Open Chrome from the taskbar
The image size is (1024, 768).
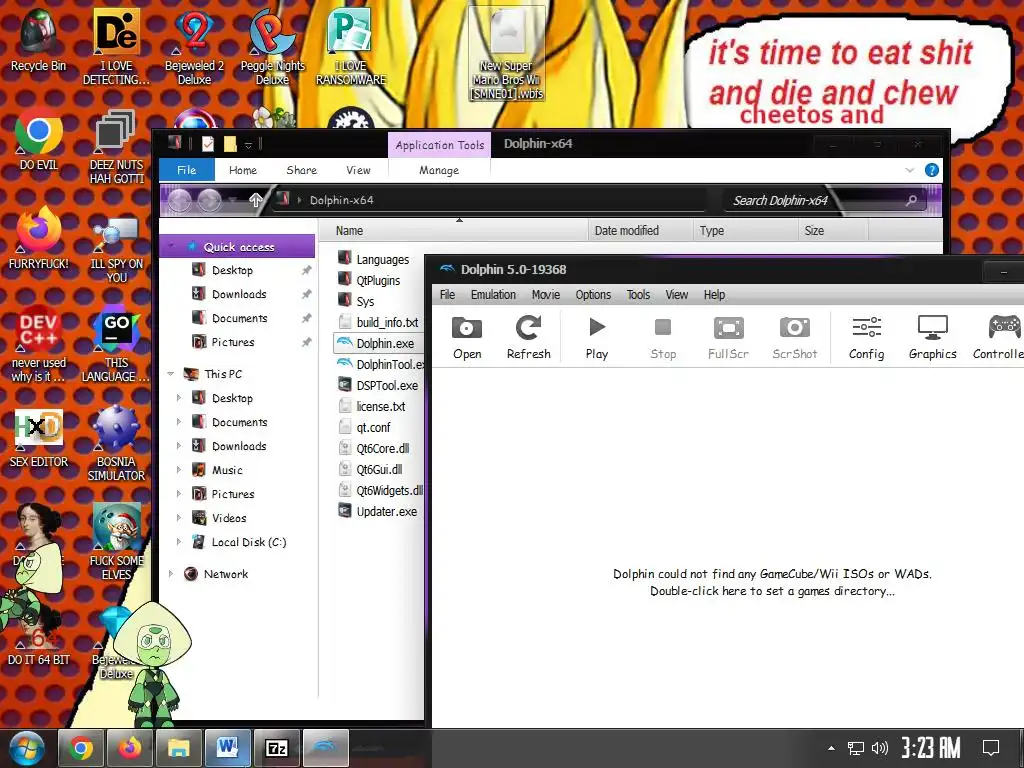coord(81,748)
